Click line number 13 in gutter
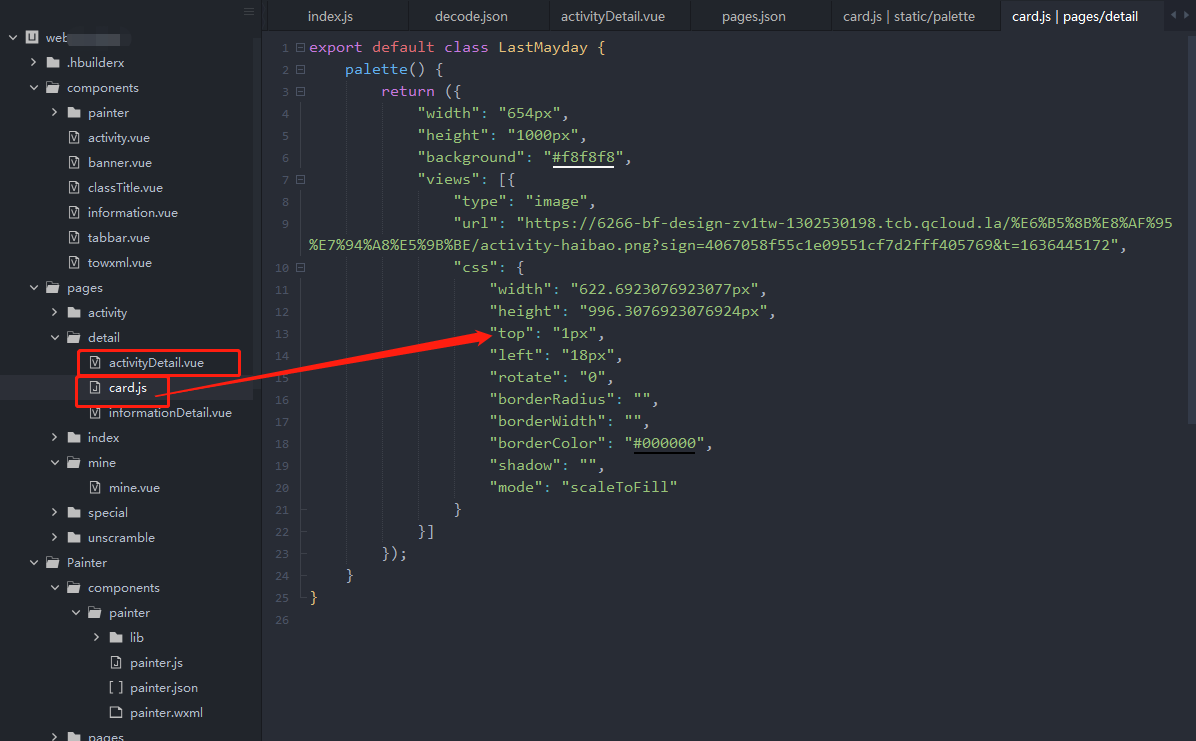 (x=282, y=333)
